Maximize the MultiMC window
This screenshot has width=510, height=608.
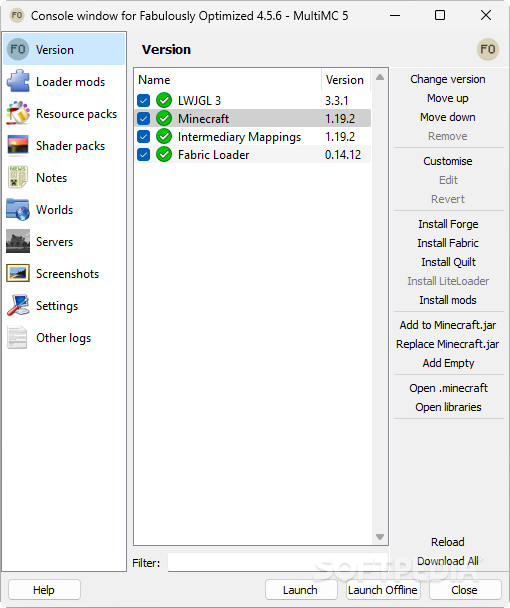440,16
